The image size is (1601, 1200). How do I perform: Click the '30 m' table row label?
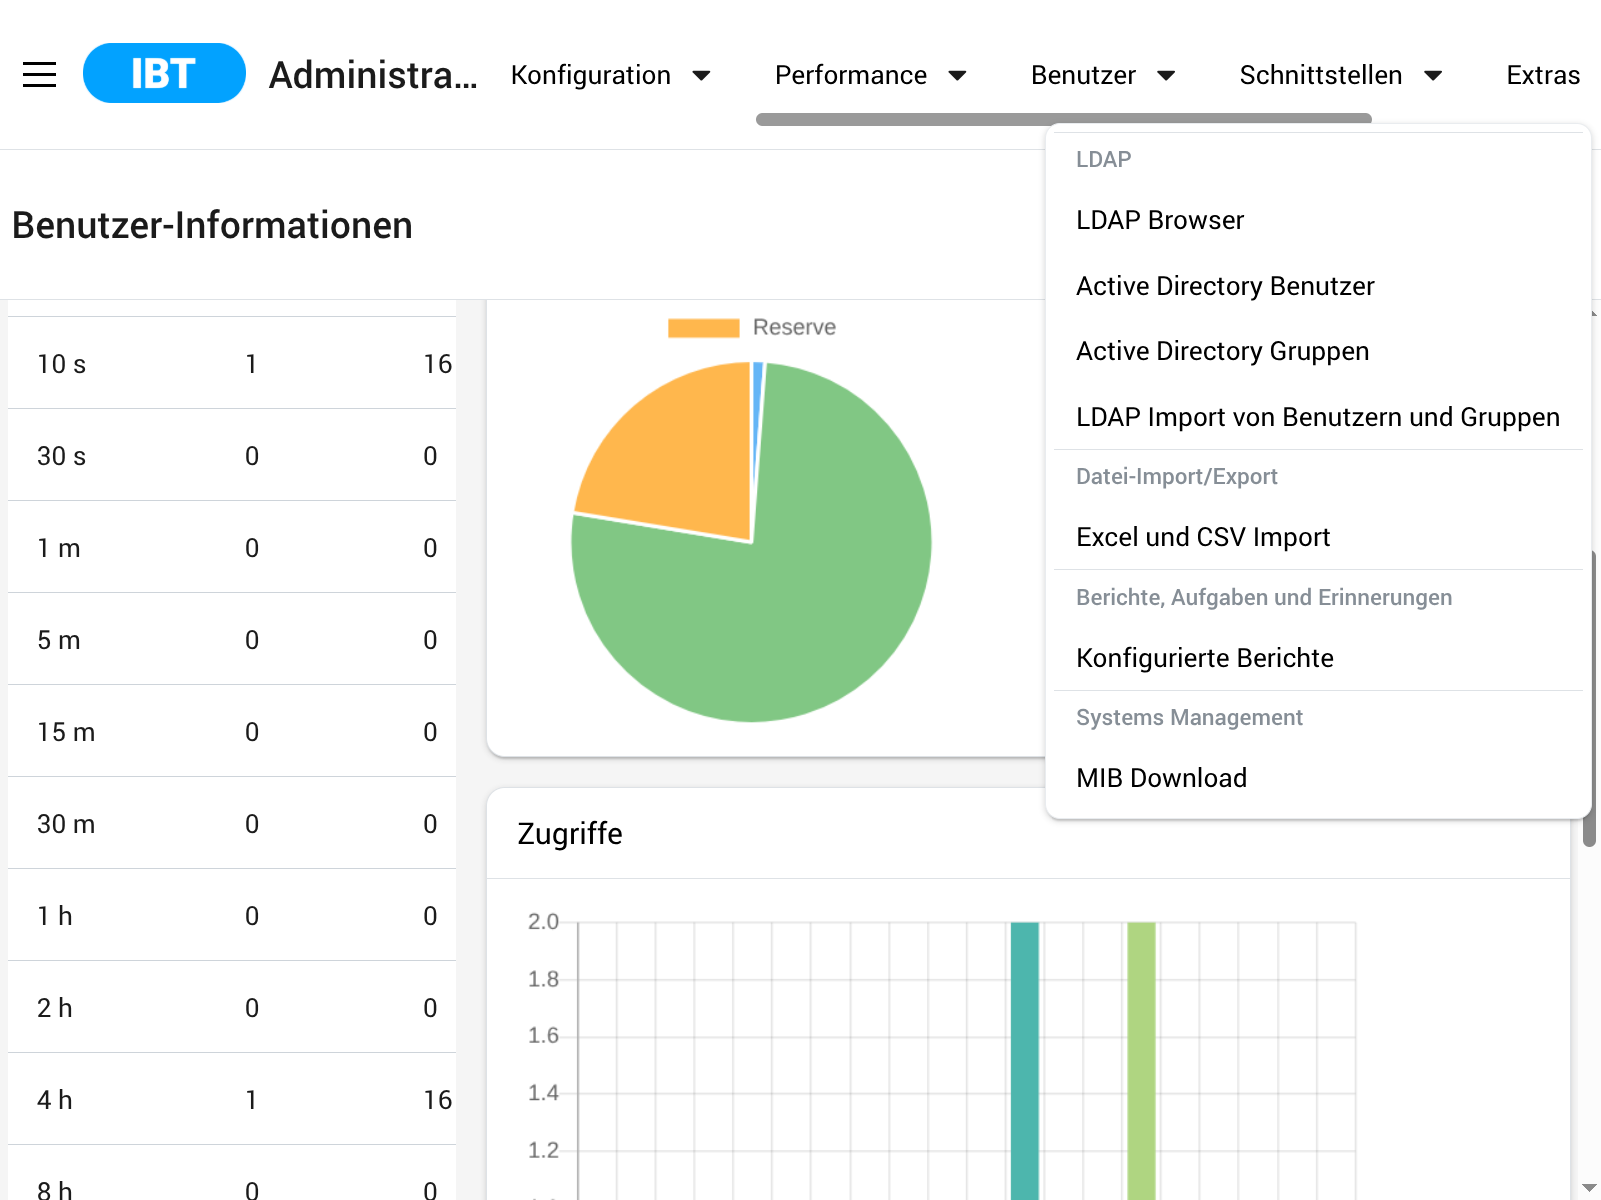[x=66, y=824]
